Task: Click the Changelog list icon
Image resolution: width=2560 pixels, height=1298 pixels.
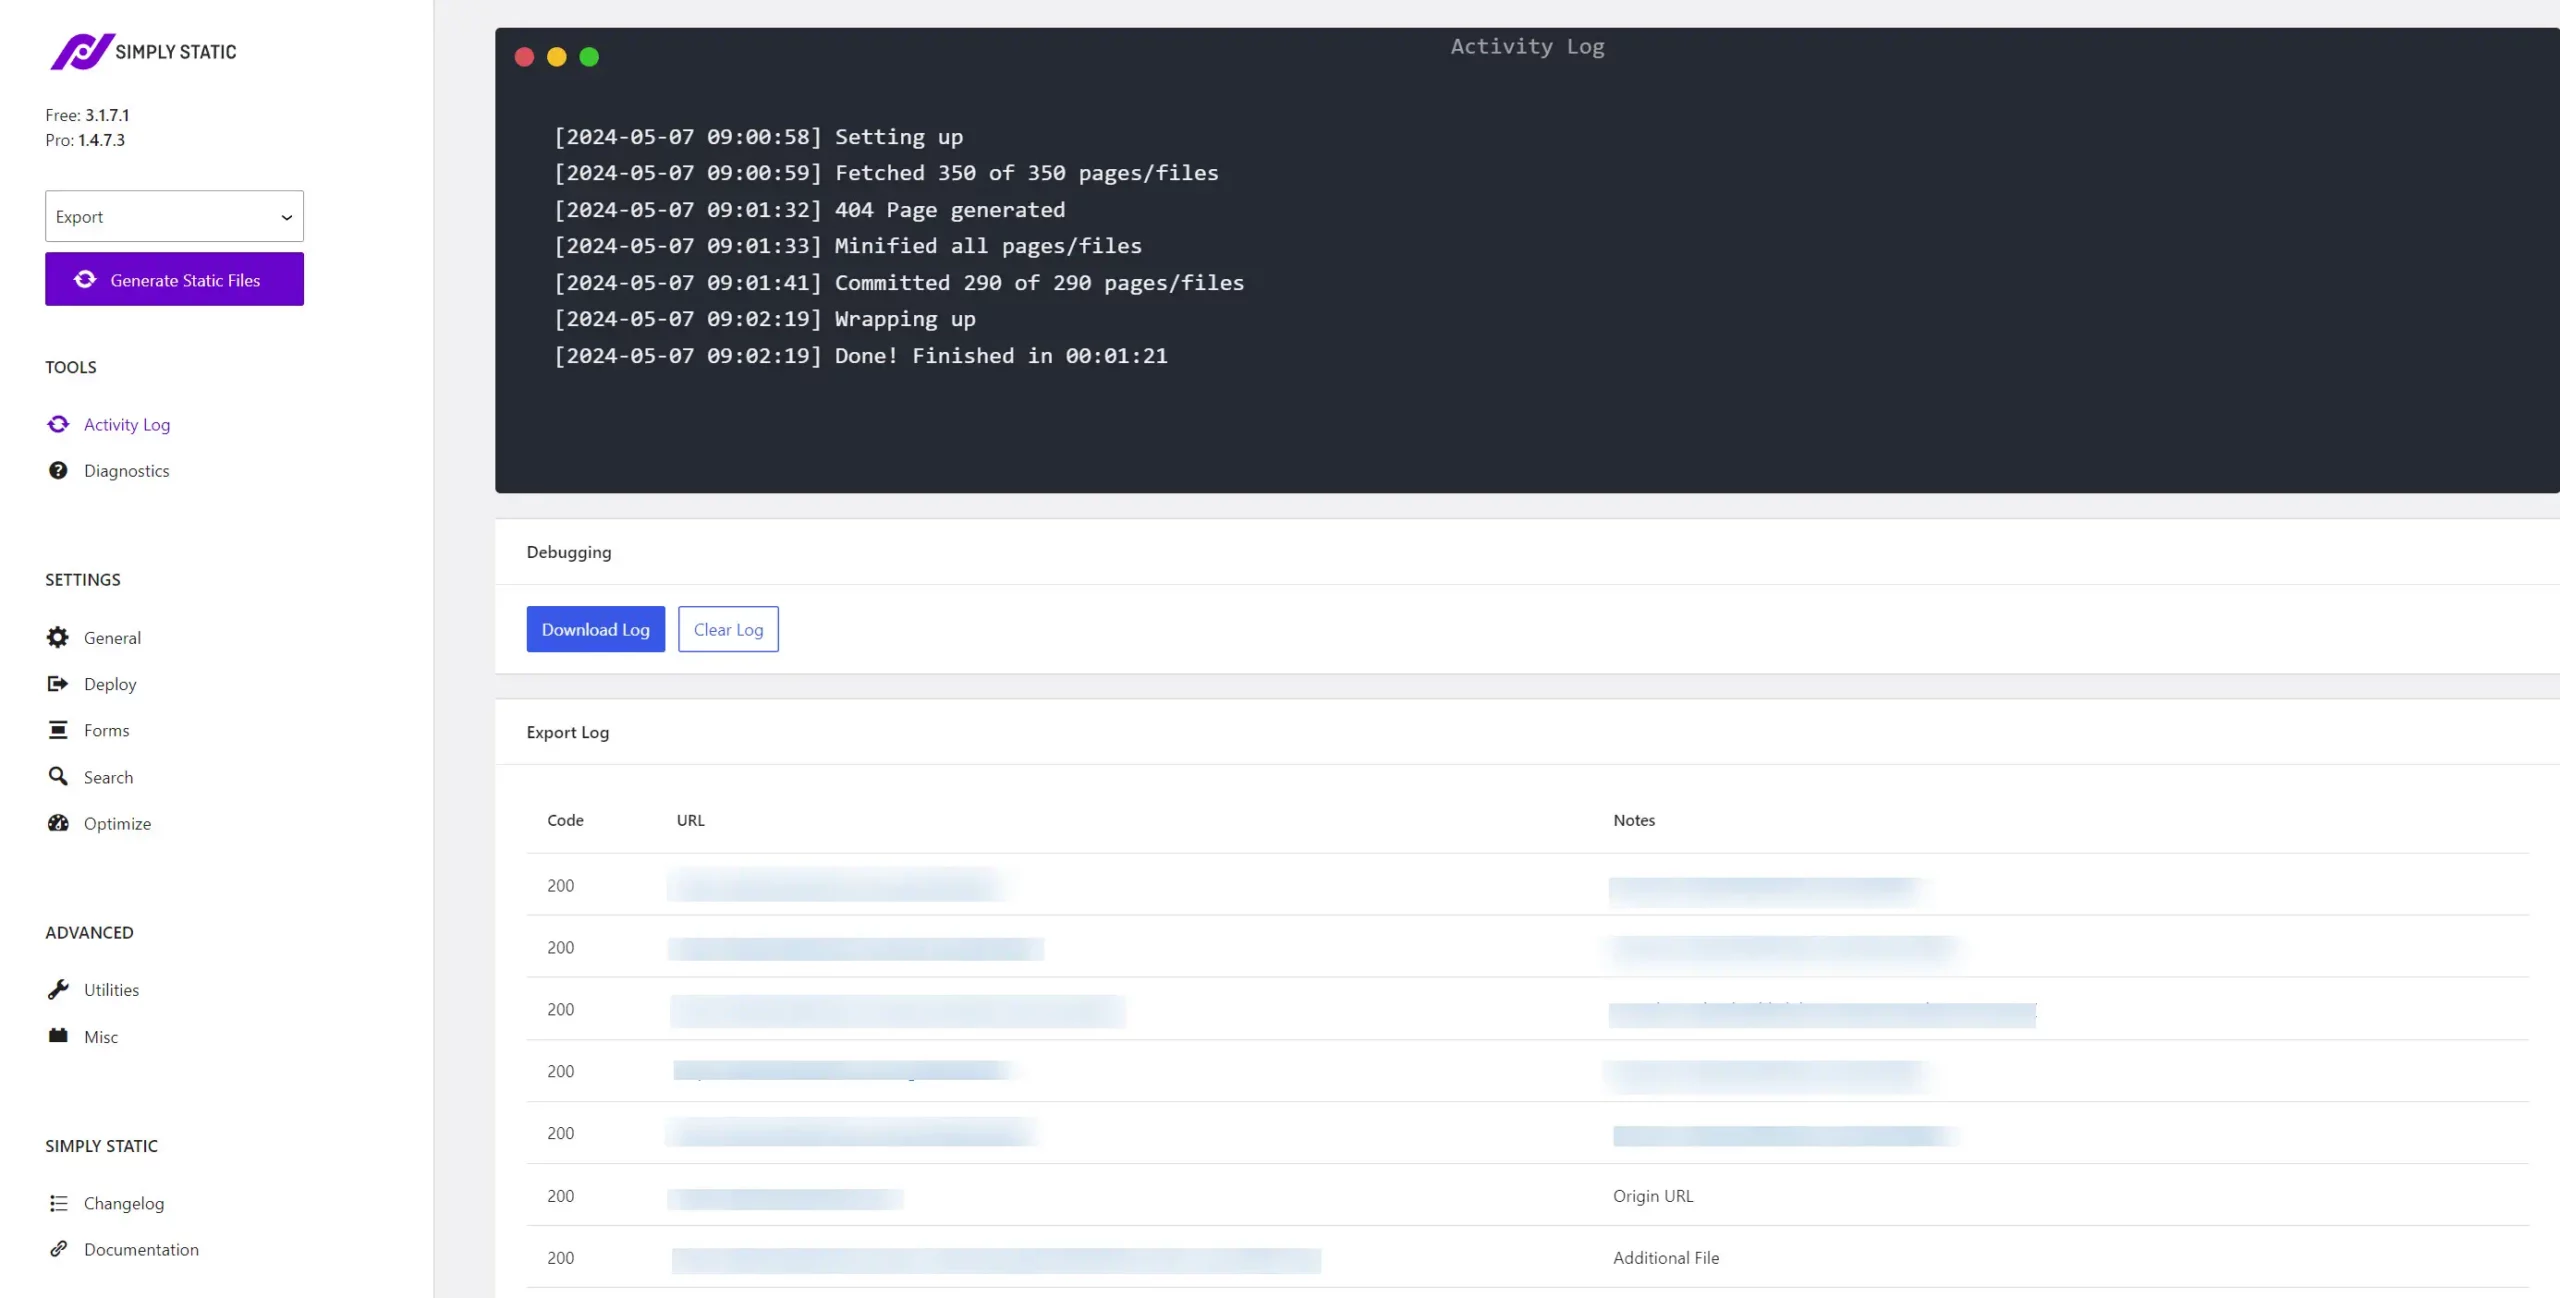Action: click(x=58, y=1203)
